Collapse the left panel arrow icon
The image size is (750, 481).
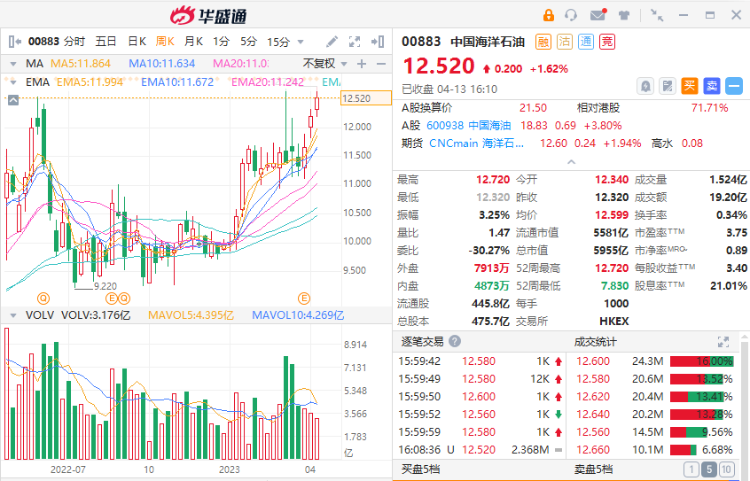point(15,42)
